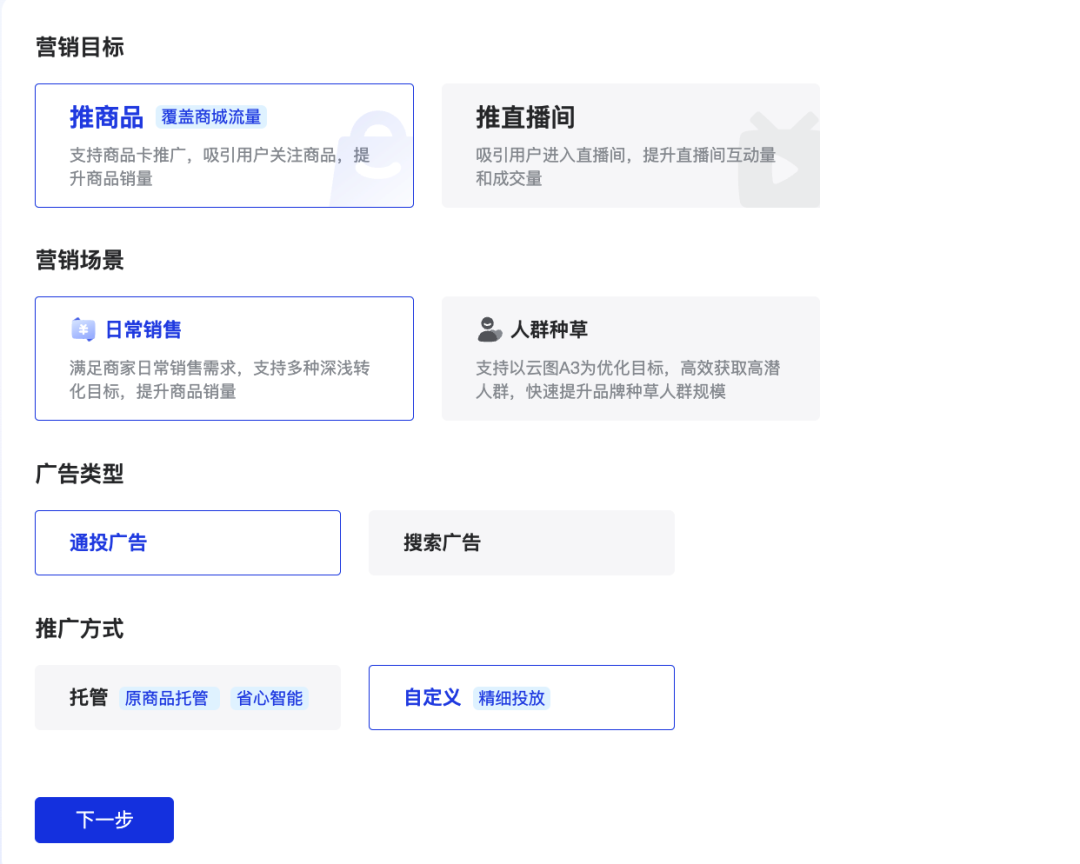Click the 推商品 card description text
The image size is (1080, 864).
[x=219, y=167]
